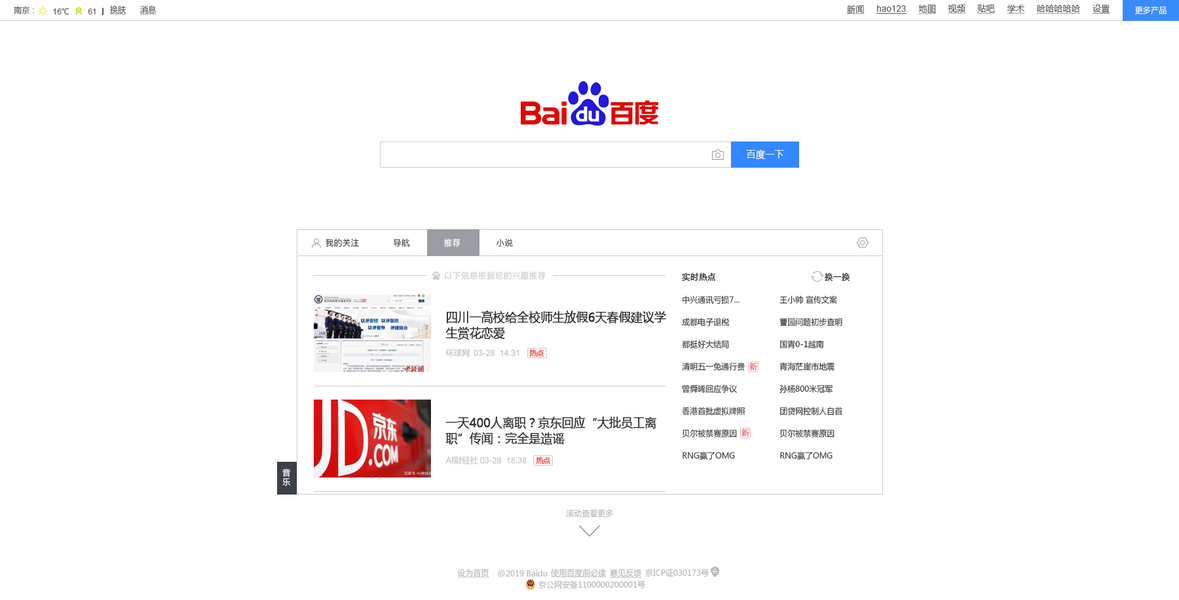Click the 百度一下 search button
1179x600 pixels.
click(x=765, y=154)
